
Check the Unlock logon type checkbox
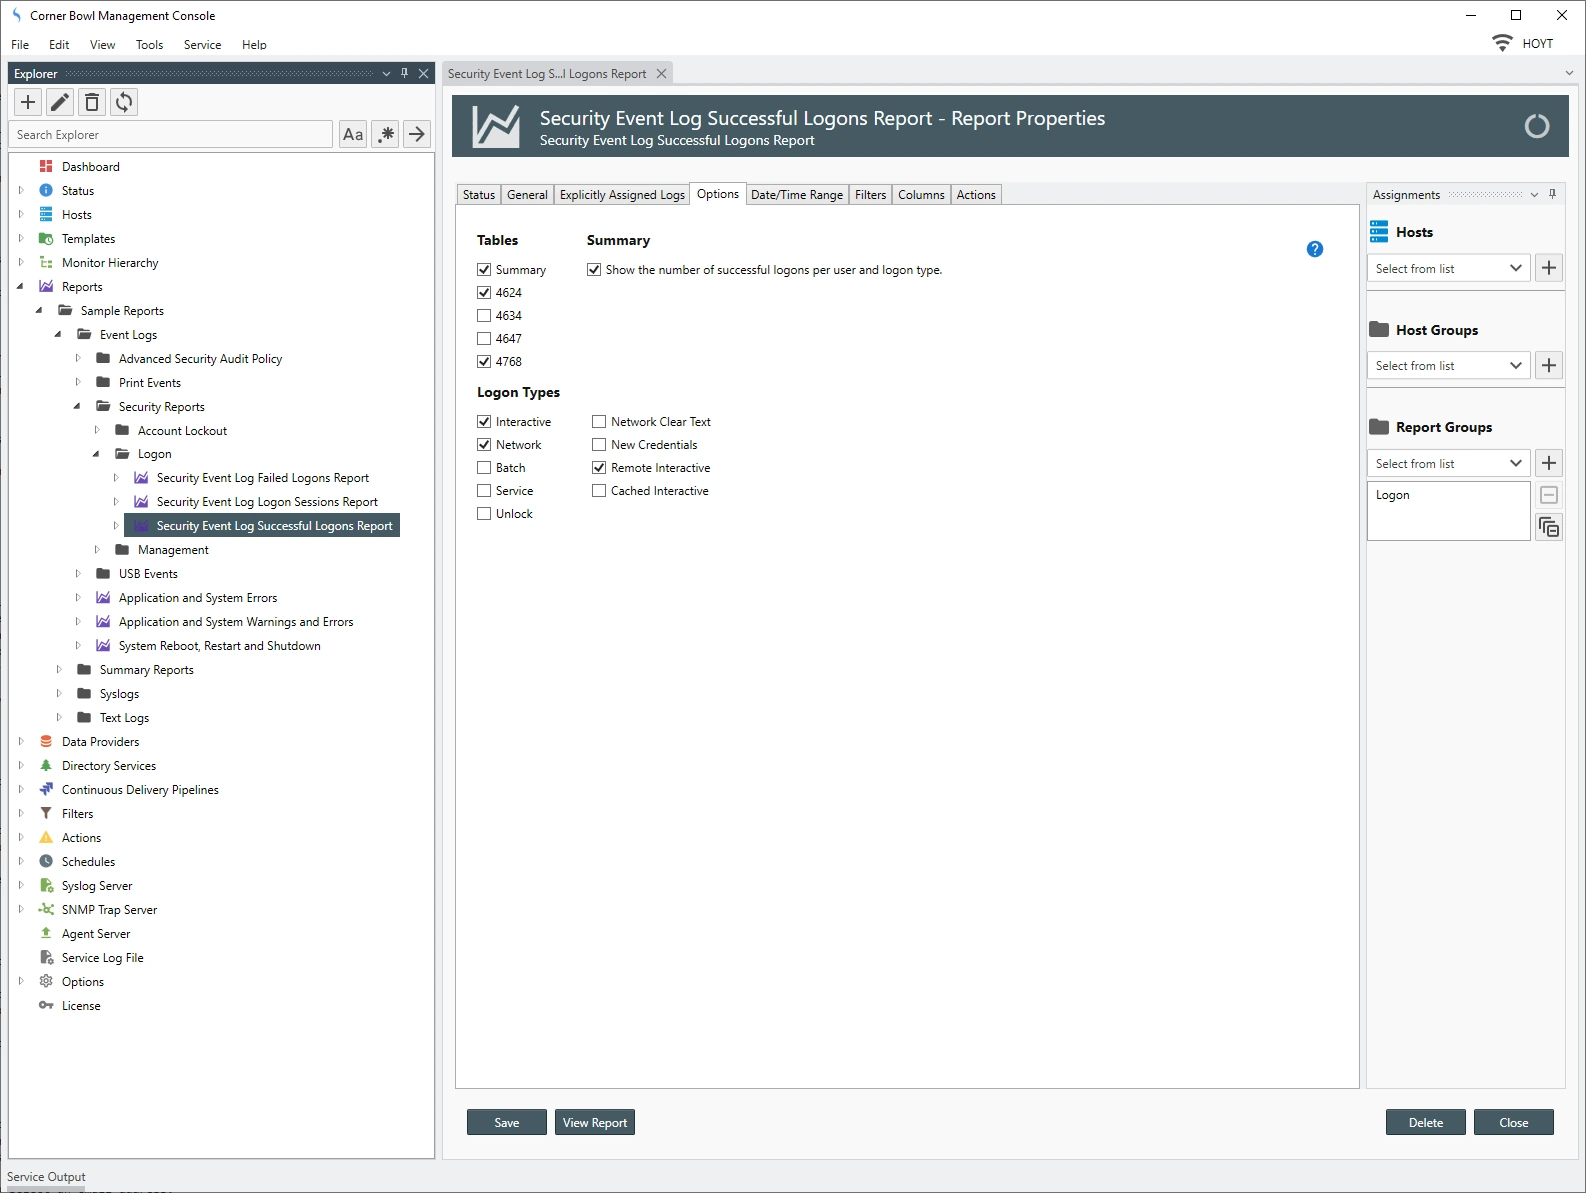485,514
